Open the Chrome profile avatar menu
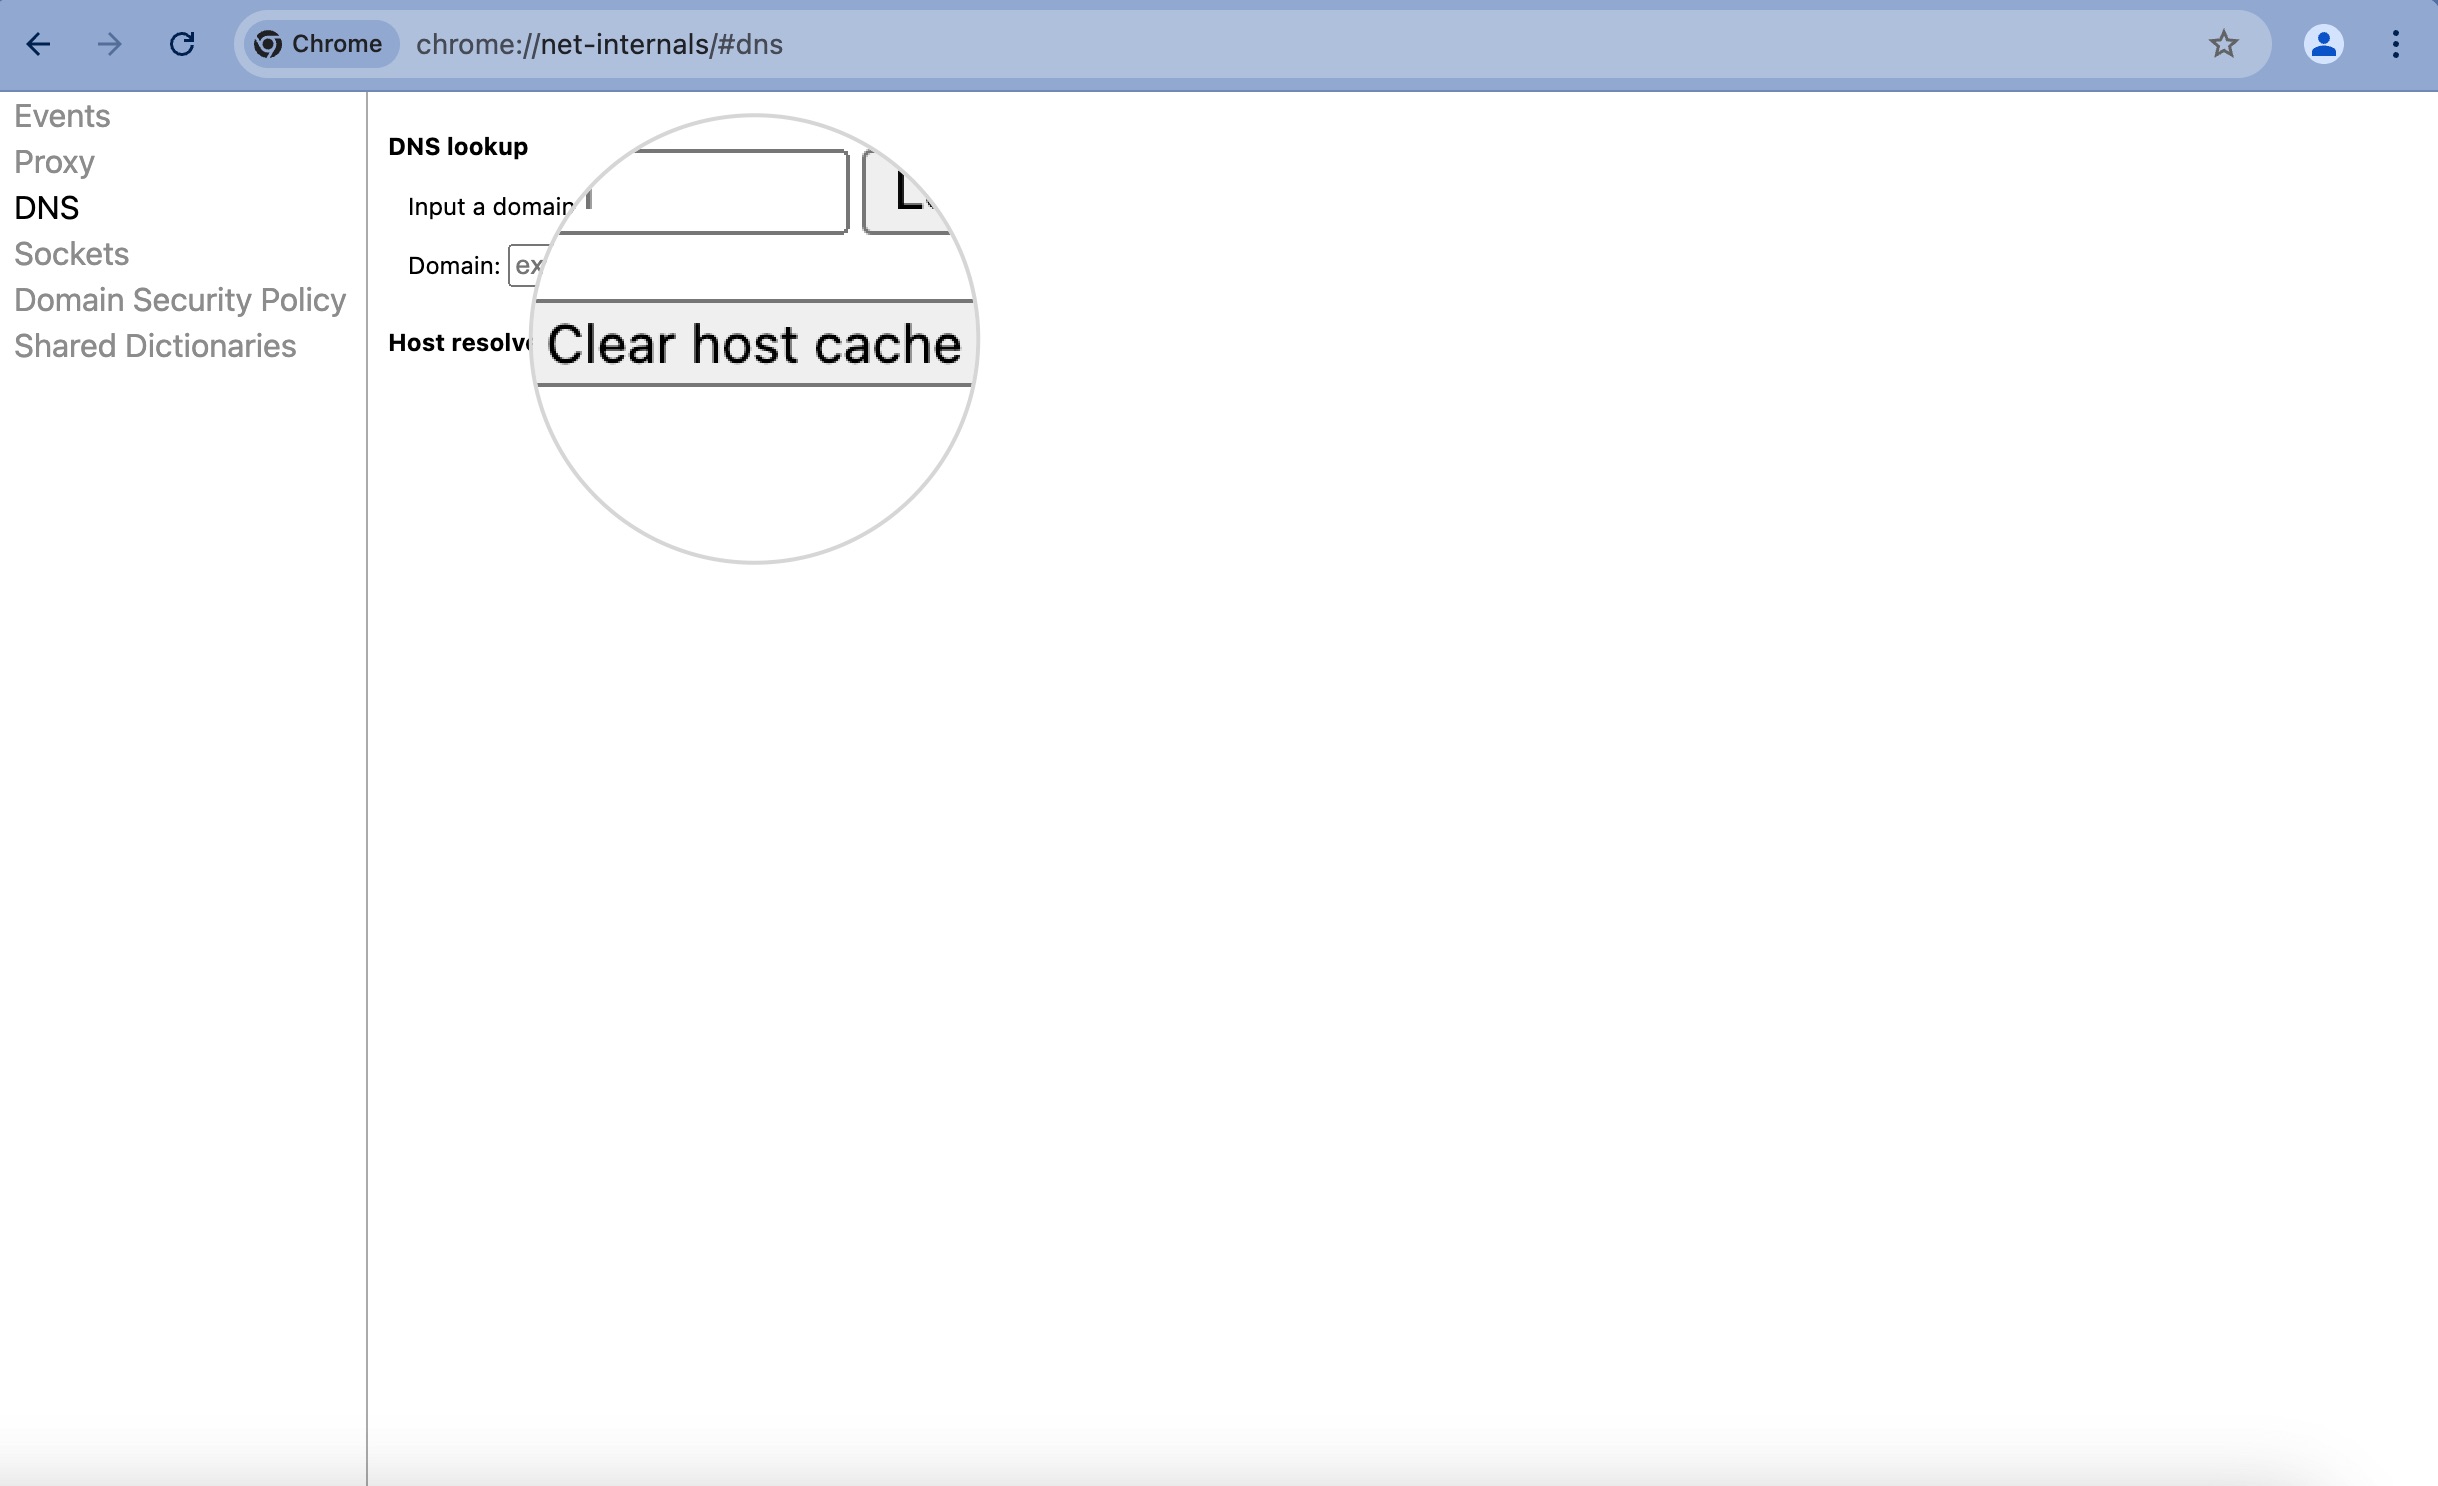Screen dimensions: 2438x1486 (x=2323, y=44)
